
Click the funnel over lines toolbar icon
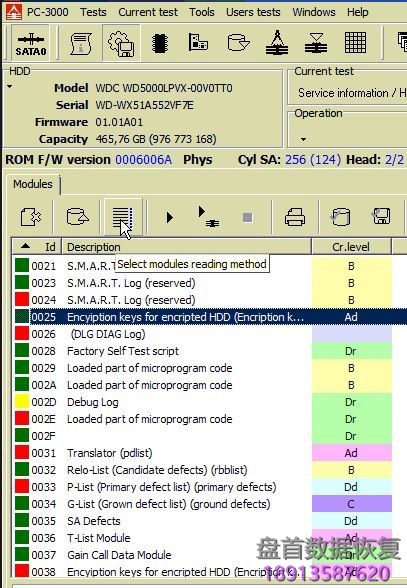coord(316,43)
